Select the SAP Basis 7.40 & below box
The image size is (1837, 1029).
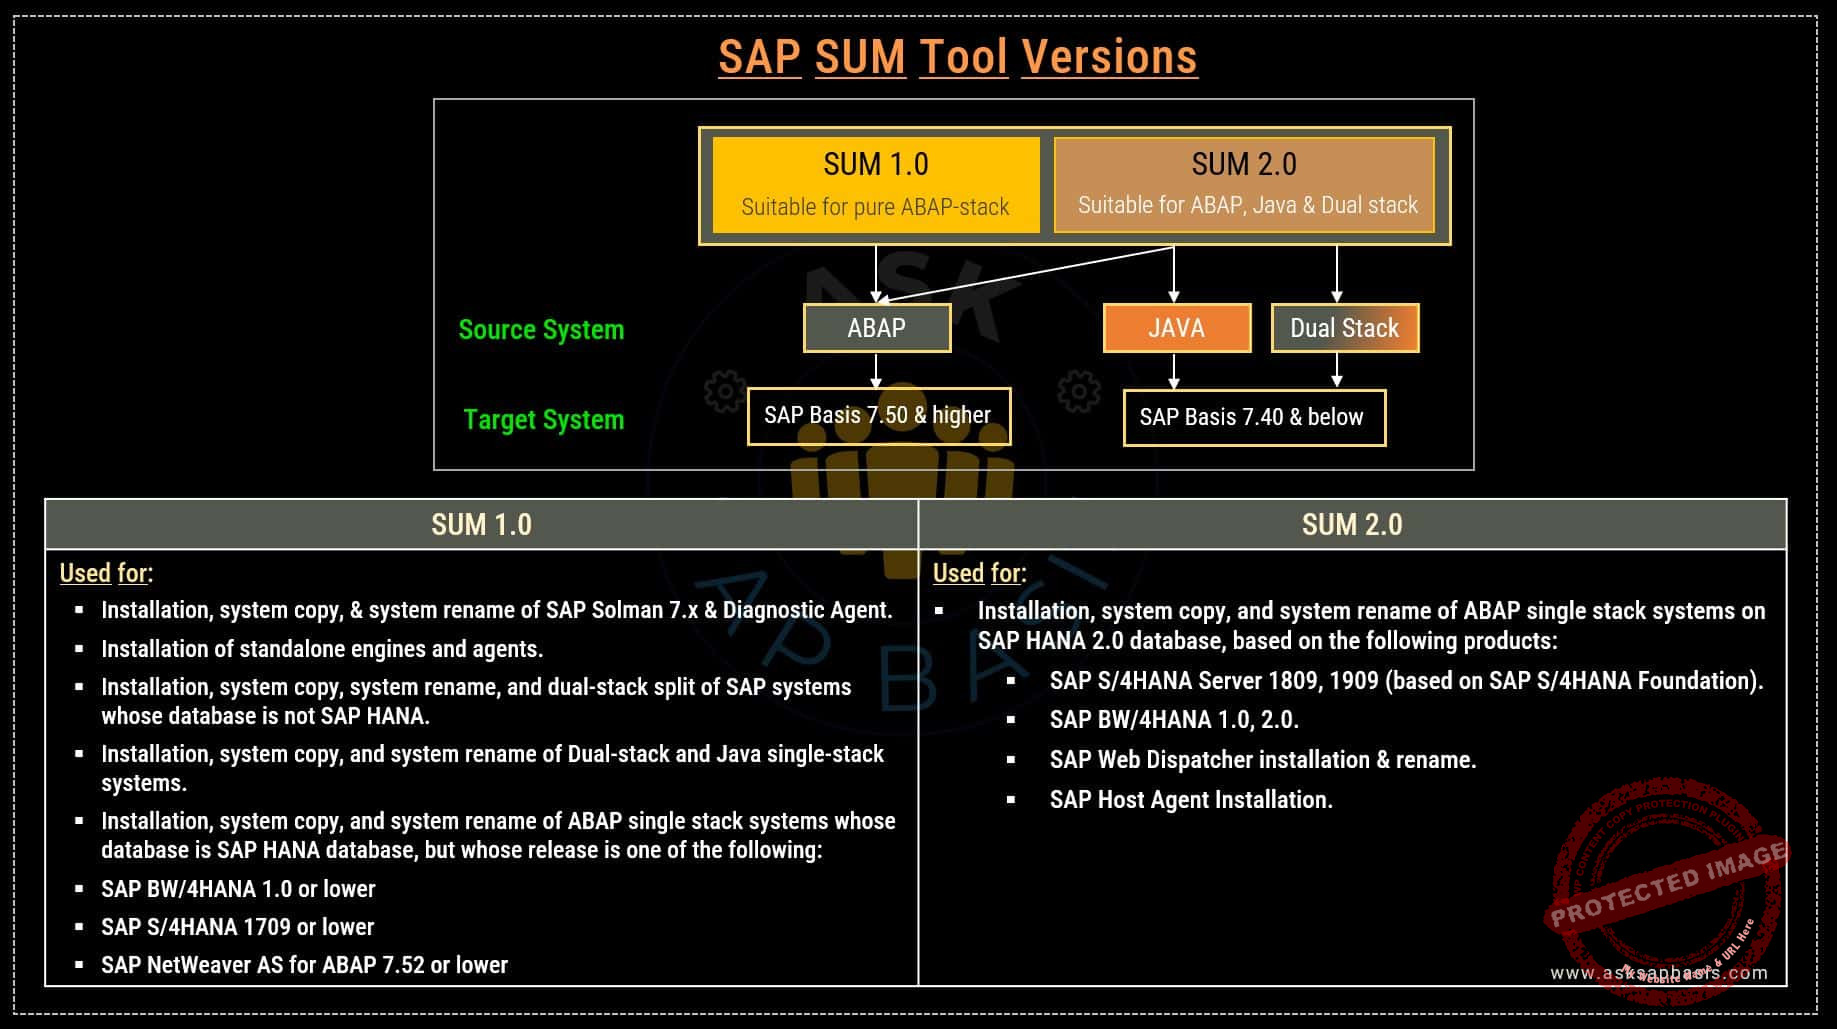pyautogui.click(x=1253, y=417)
